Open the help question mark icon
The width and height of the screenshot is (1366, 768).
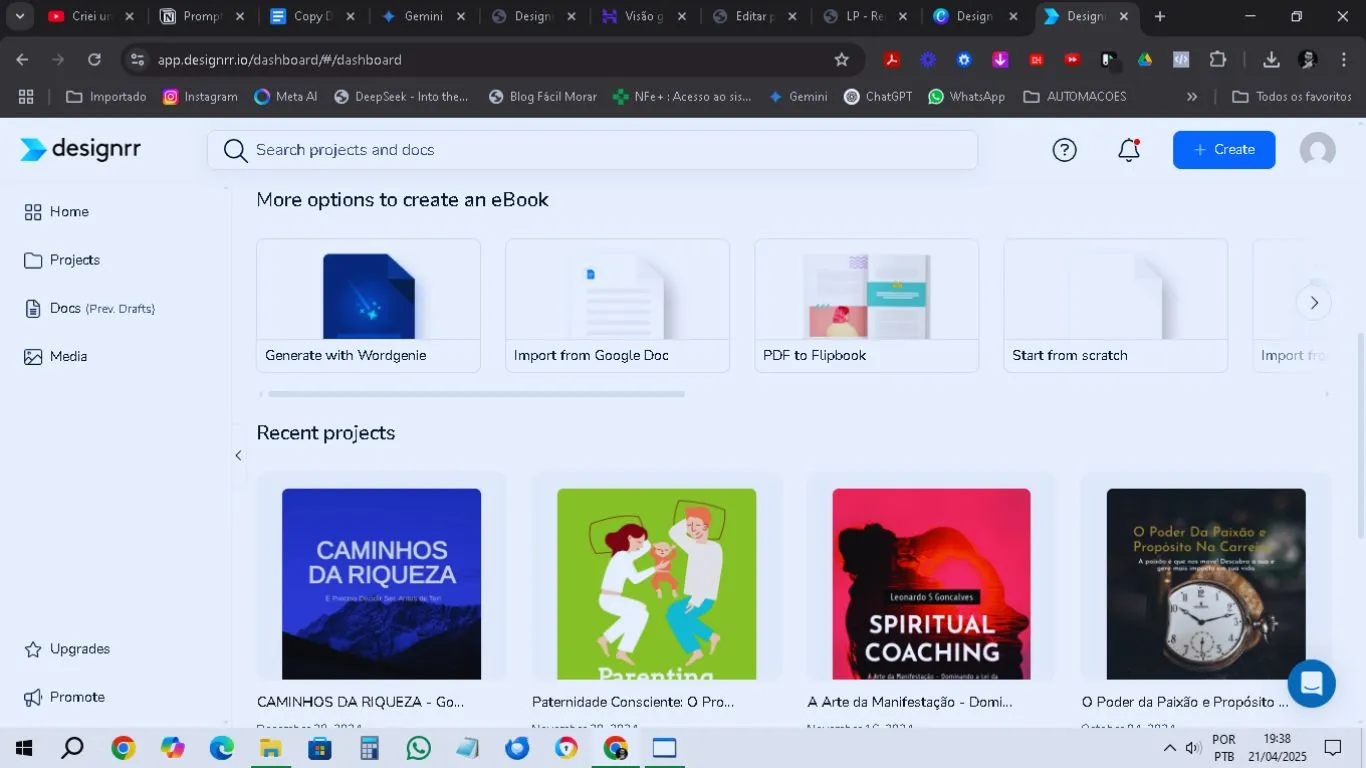coord(1064,150)
